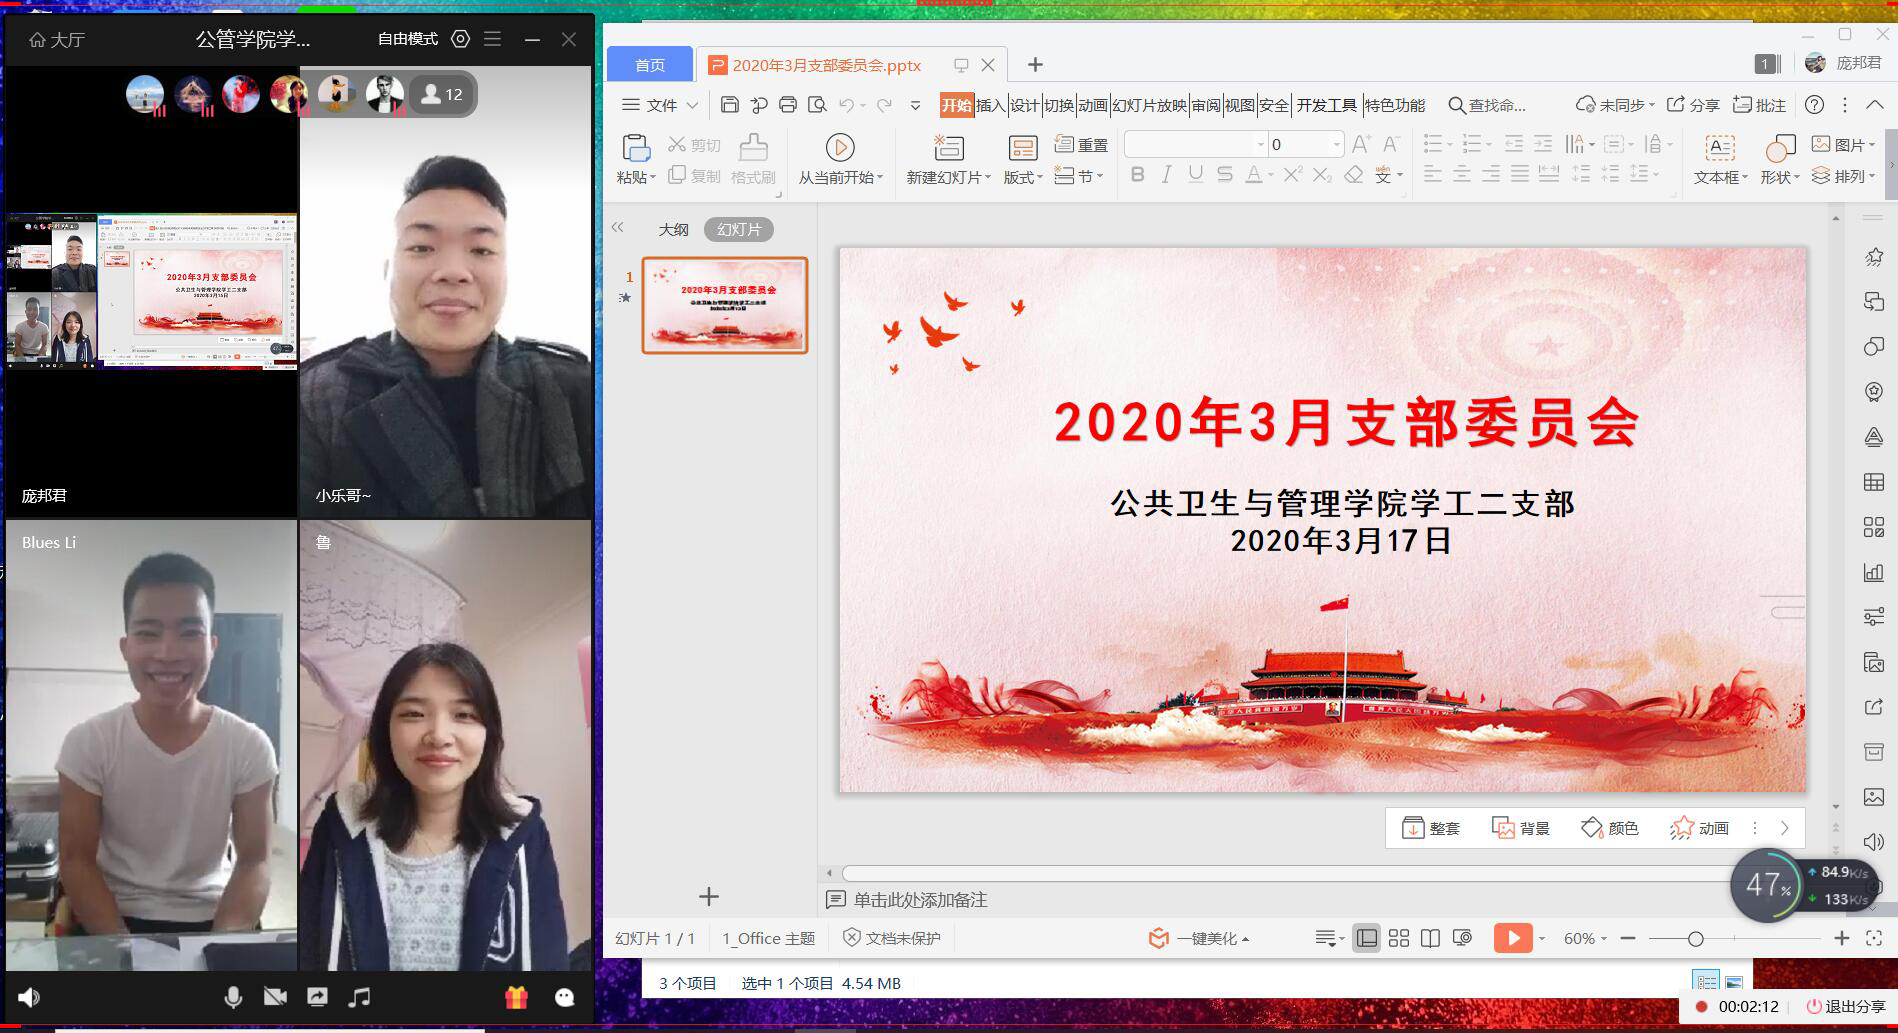Click 退出分享 to stop sharing
The image size is (1898, 1033).
click(x=1845, y=1007)
